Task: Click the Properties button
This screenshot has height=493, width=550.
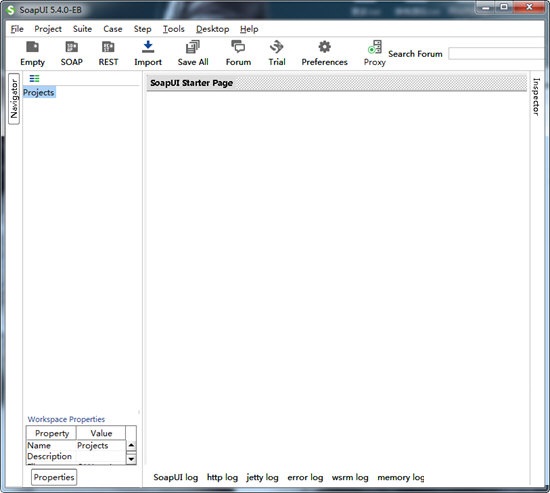Action: tap(54, 477)
